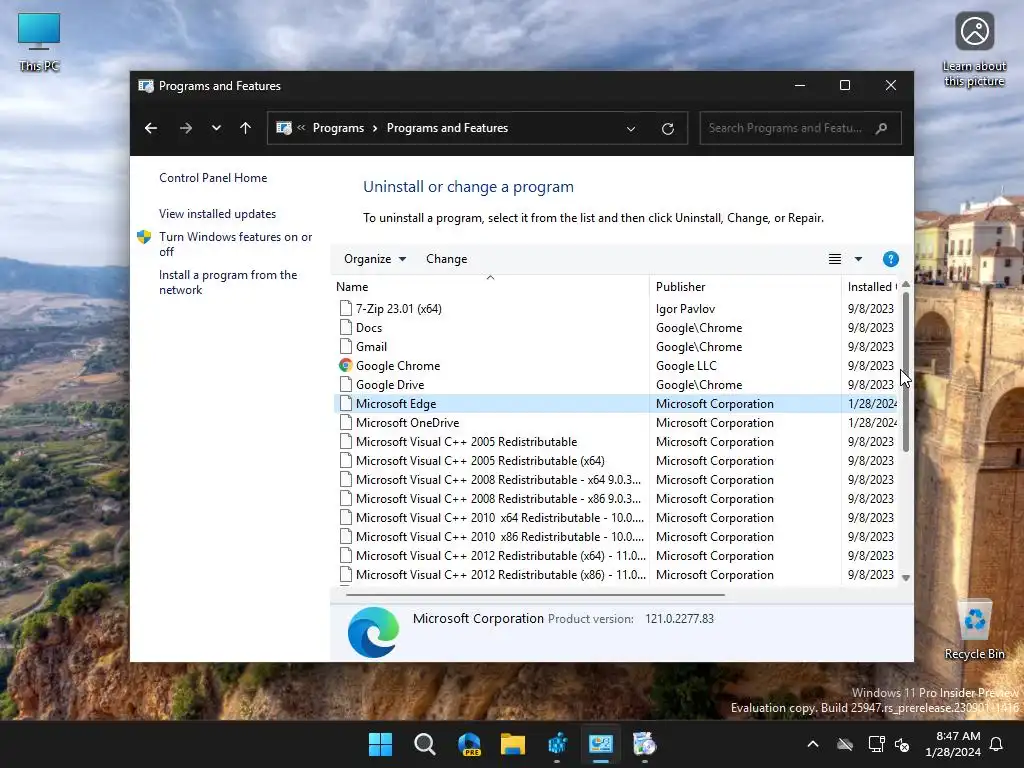Viewport: 1024px width, 768px height.
Task: Select the 7-Zip 23.01 (x64) entry
Action: 398,309
